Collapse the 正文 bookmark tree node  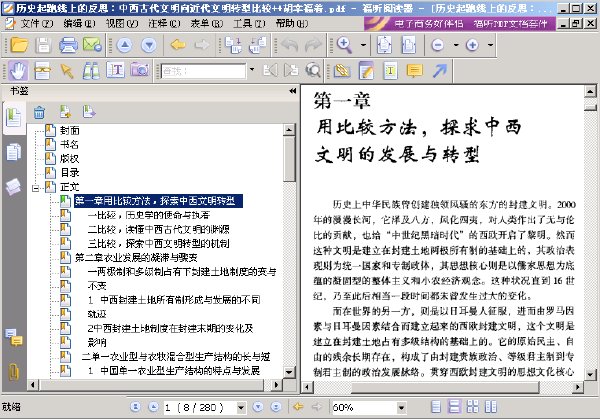36,188
